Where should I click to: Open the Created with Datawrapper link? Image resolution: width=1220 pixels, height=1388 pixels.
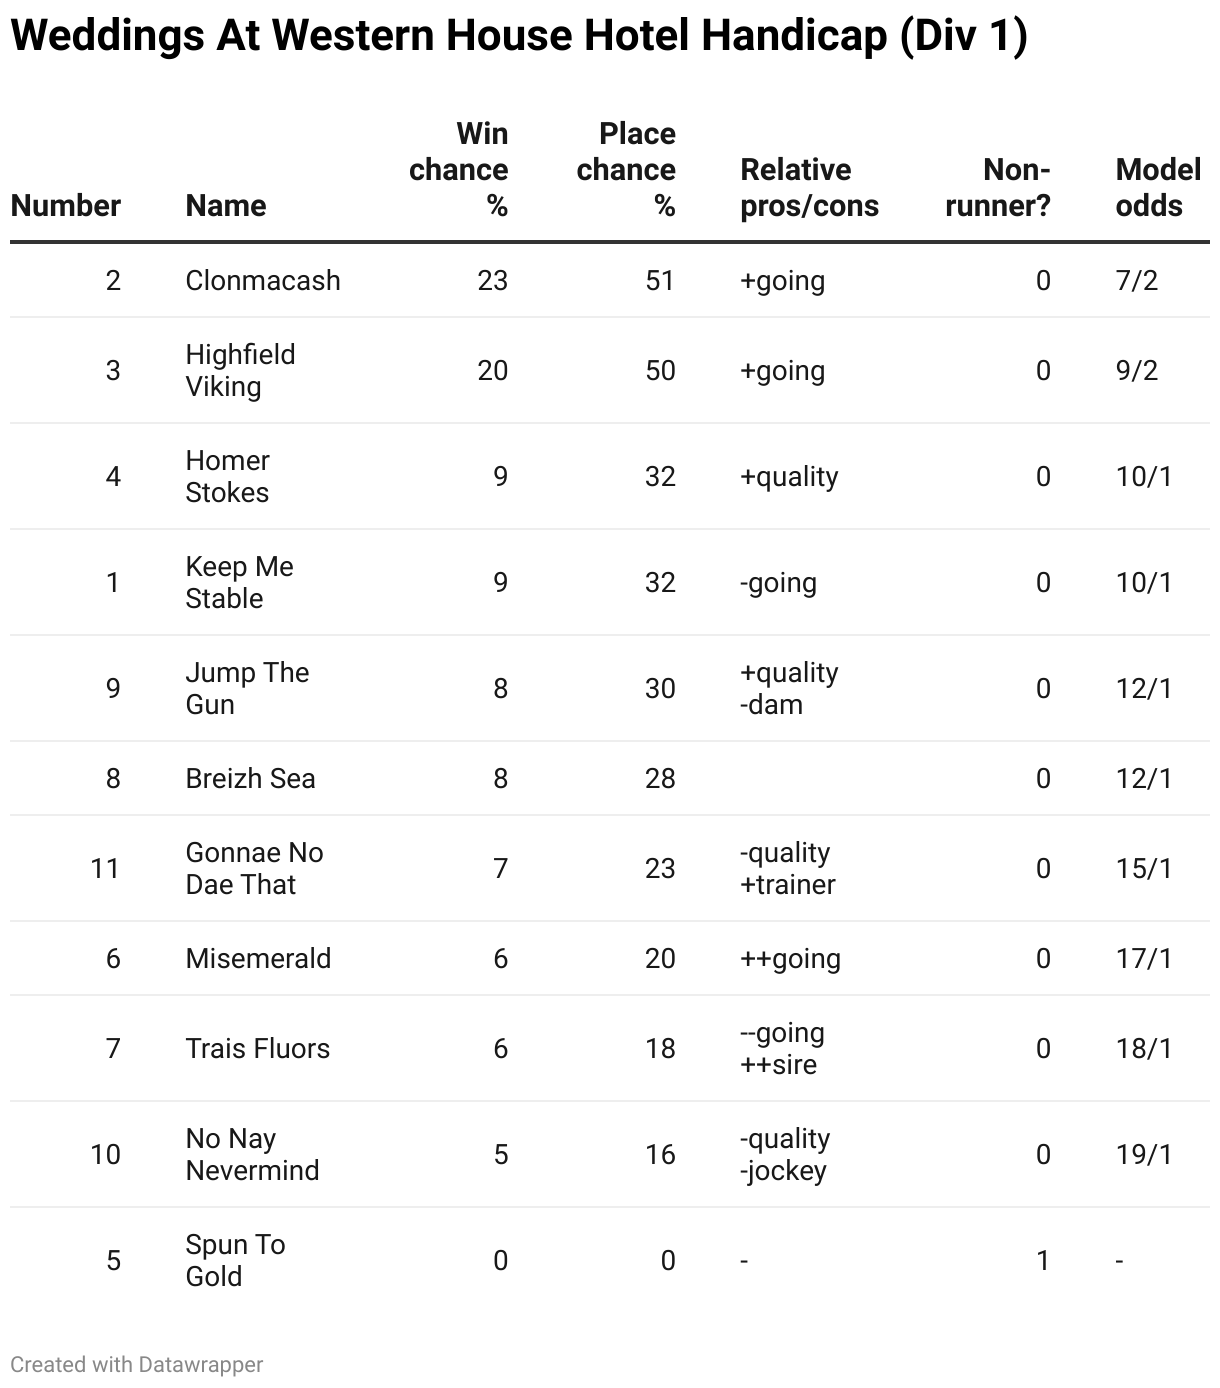pos(137,1364)
